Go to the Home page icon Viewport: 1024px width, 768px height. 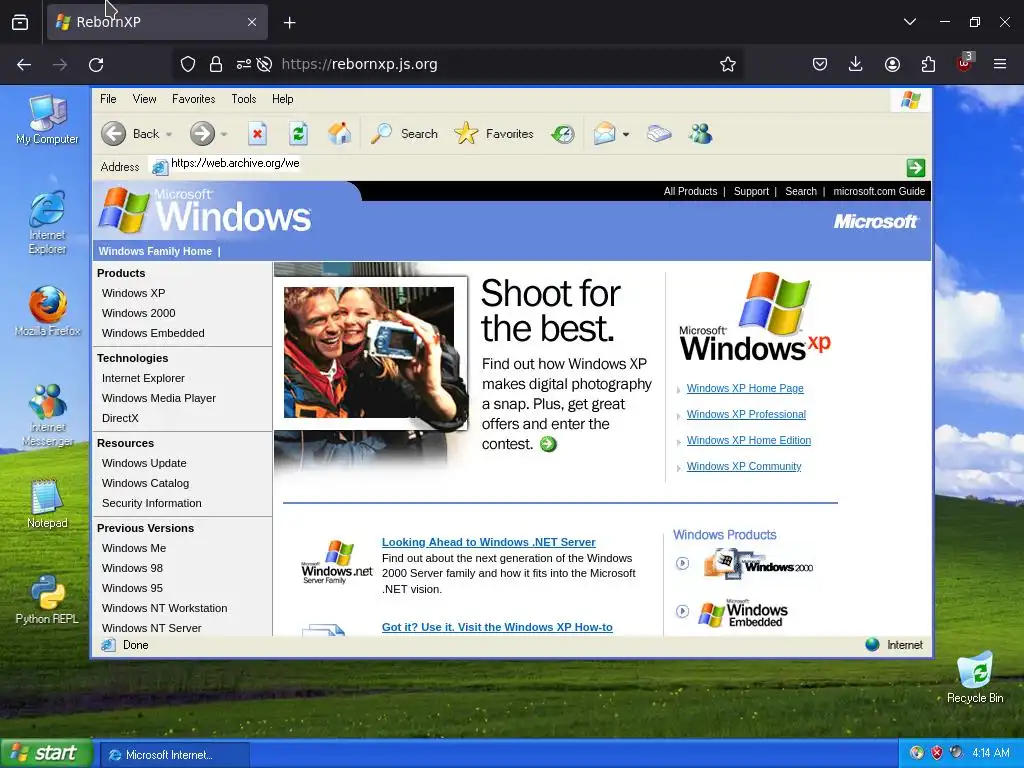coord(340,134)
